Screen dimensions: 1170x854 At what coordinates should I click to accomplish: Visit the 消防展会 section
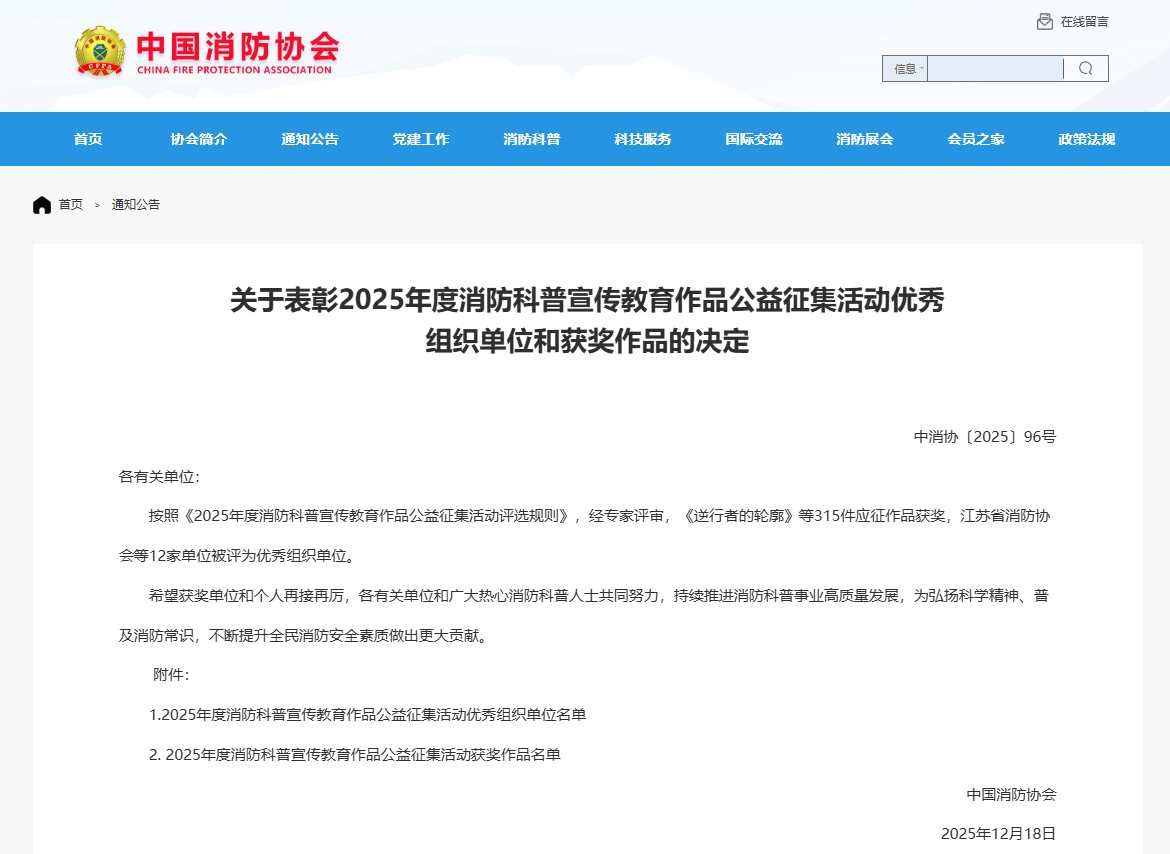[865, 139]
